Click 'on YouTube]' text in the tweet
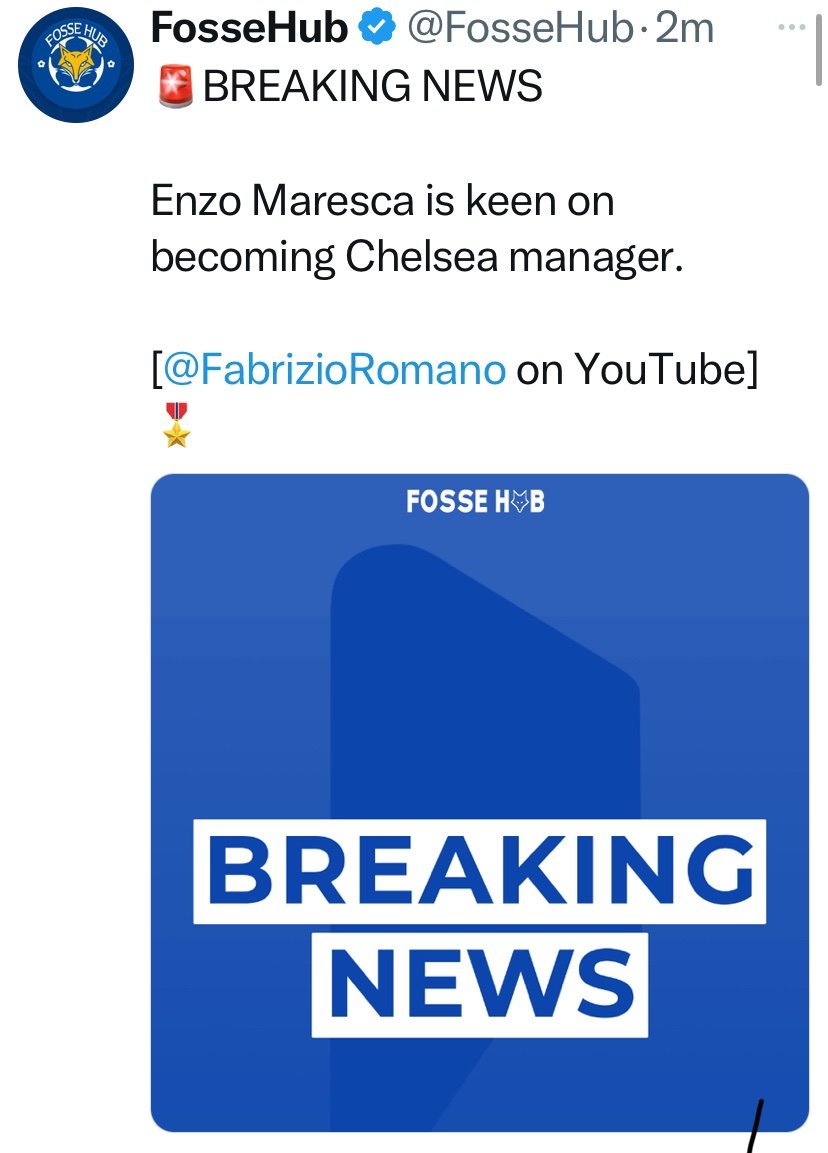 (637, 368)
